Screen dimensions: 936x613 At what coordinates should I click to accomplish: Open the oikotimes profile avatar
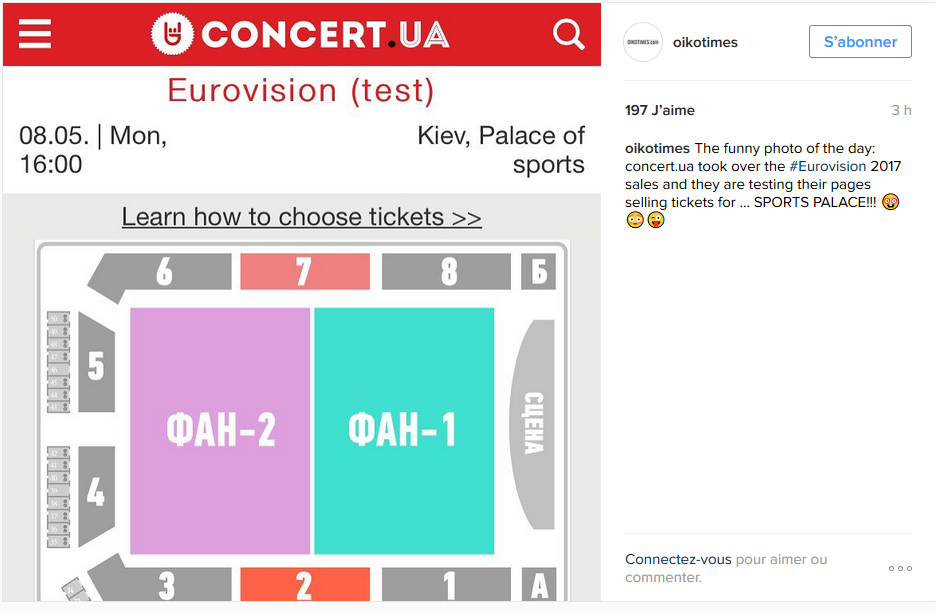[643, 42]
